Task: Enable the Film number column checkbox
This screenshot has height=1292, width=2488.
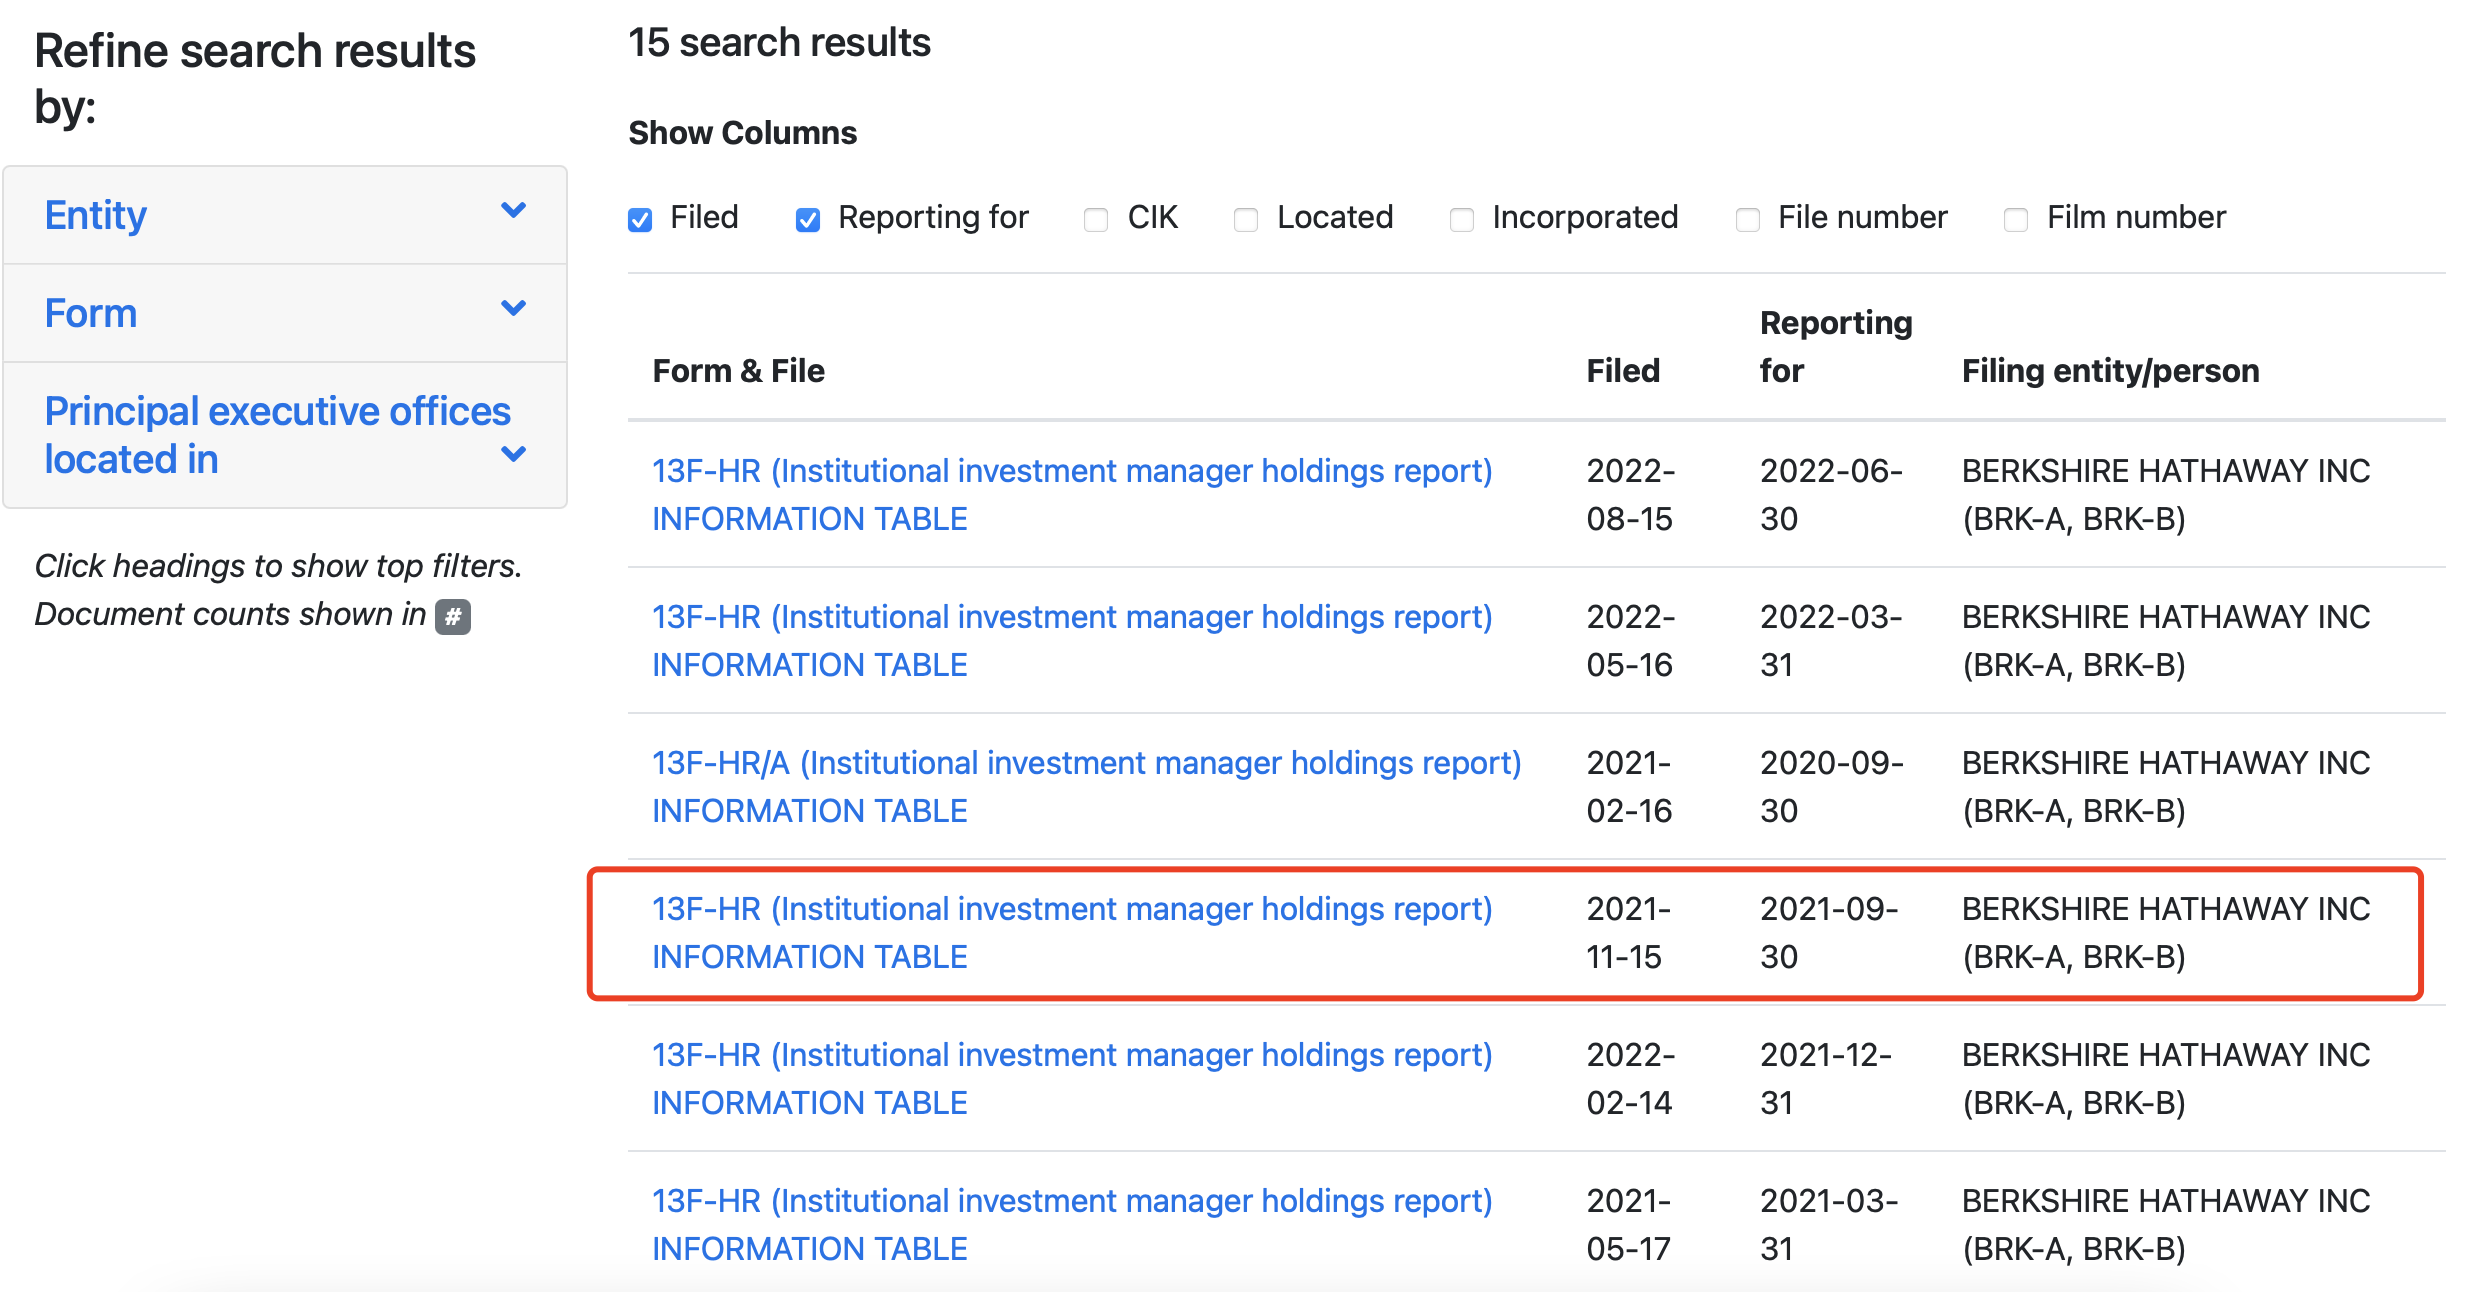Action: click(x=2016, y=219)
